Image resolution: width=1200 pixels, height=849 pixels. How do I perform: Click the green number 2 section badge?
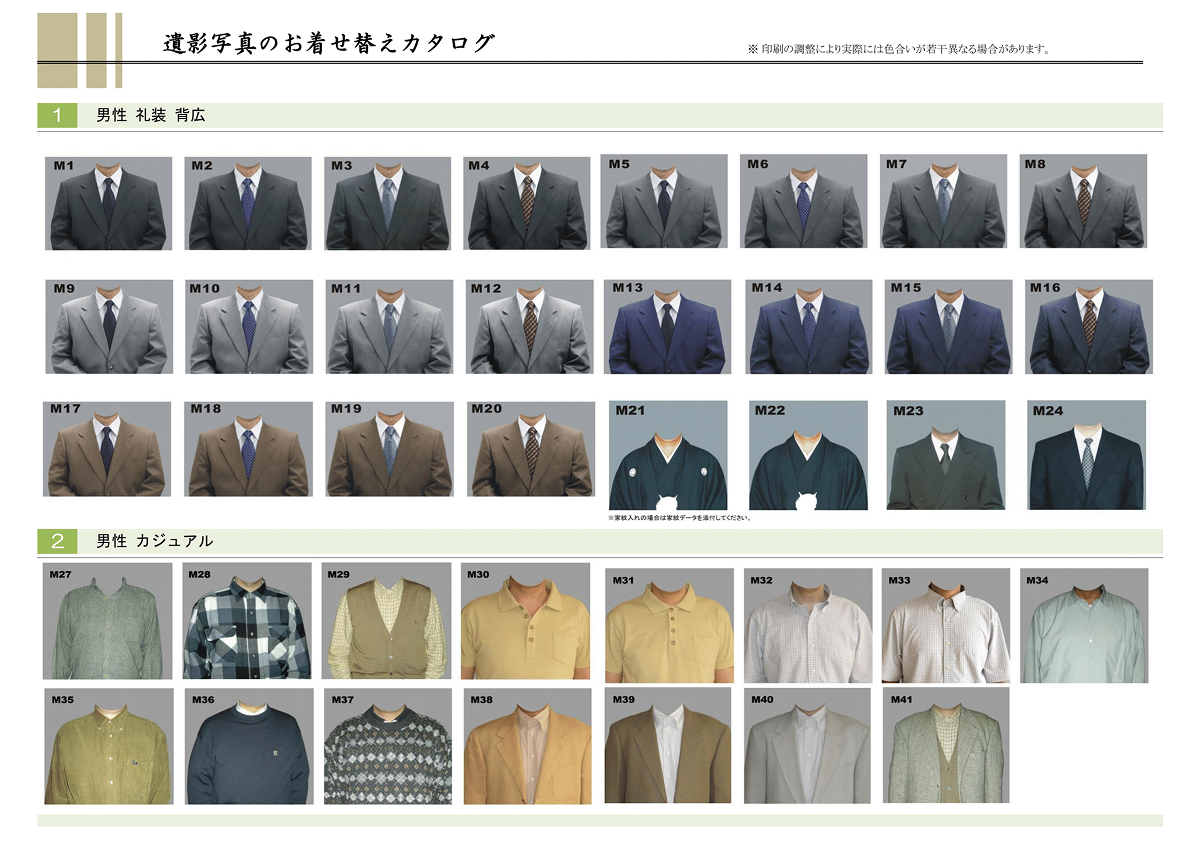(57, 541)
